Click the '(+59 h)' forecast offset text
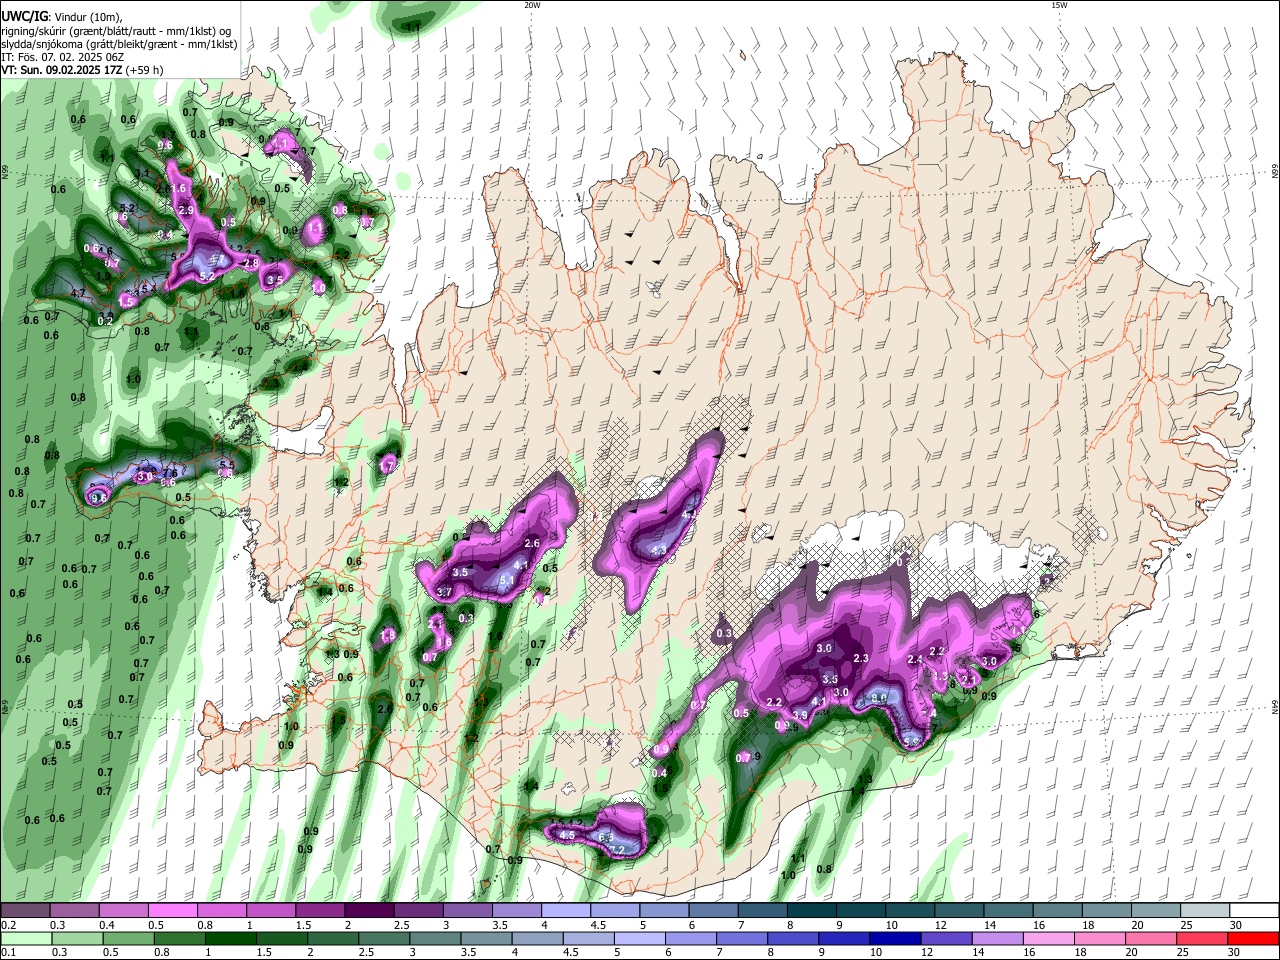Viewport: 1280px width, 960px height. [145, 70]
